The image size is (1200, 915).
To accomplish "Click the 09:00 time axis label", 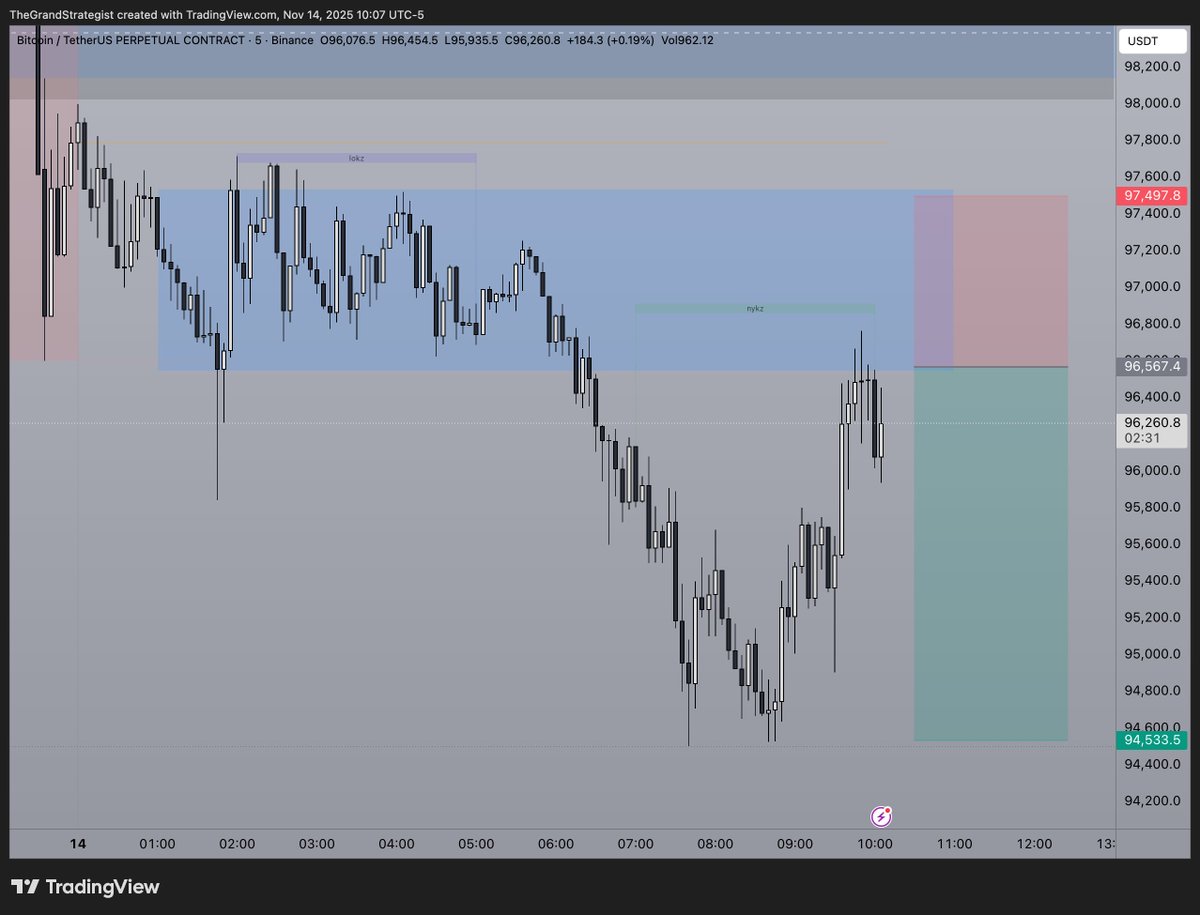I will coord(795,844).
